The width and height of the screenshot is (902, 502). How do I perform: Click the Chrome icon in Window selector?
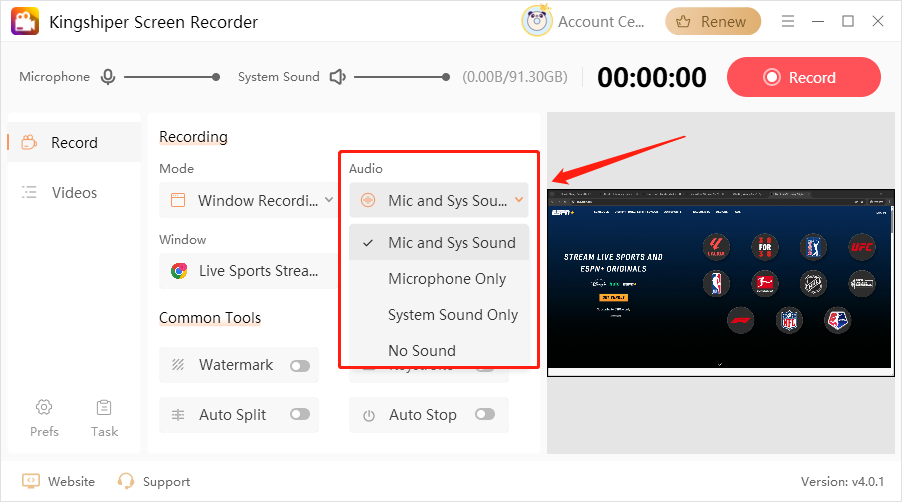pyautogui.click(x=179, y=271)
